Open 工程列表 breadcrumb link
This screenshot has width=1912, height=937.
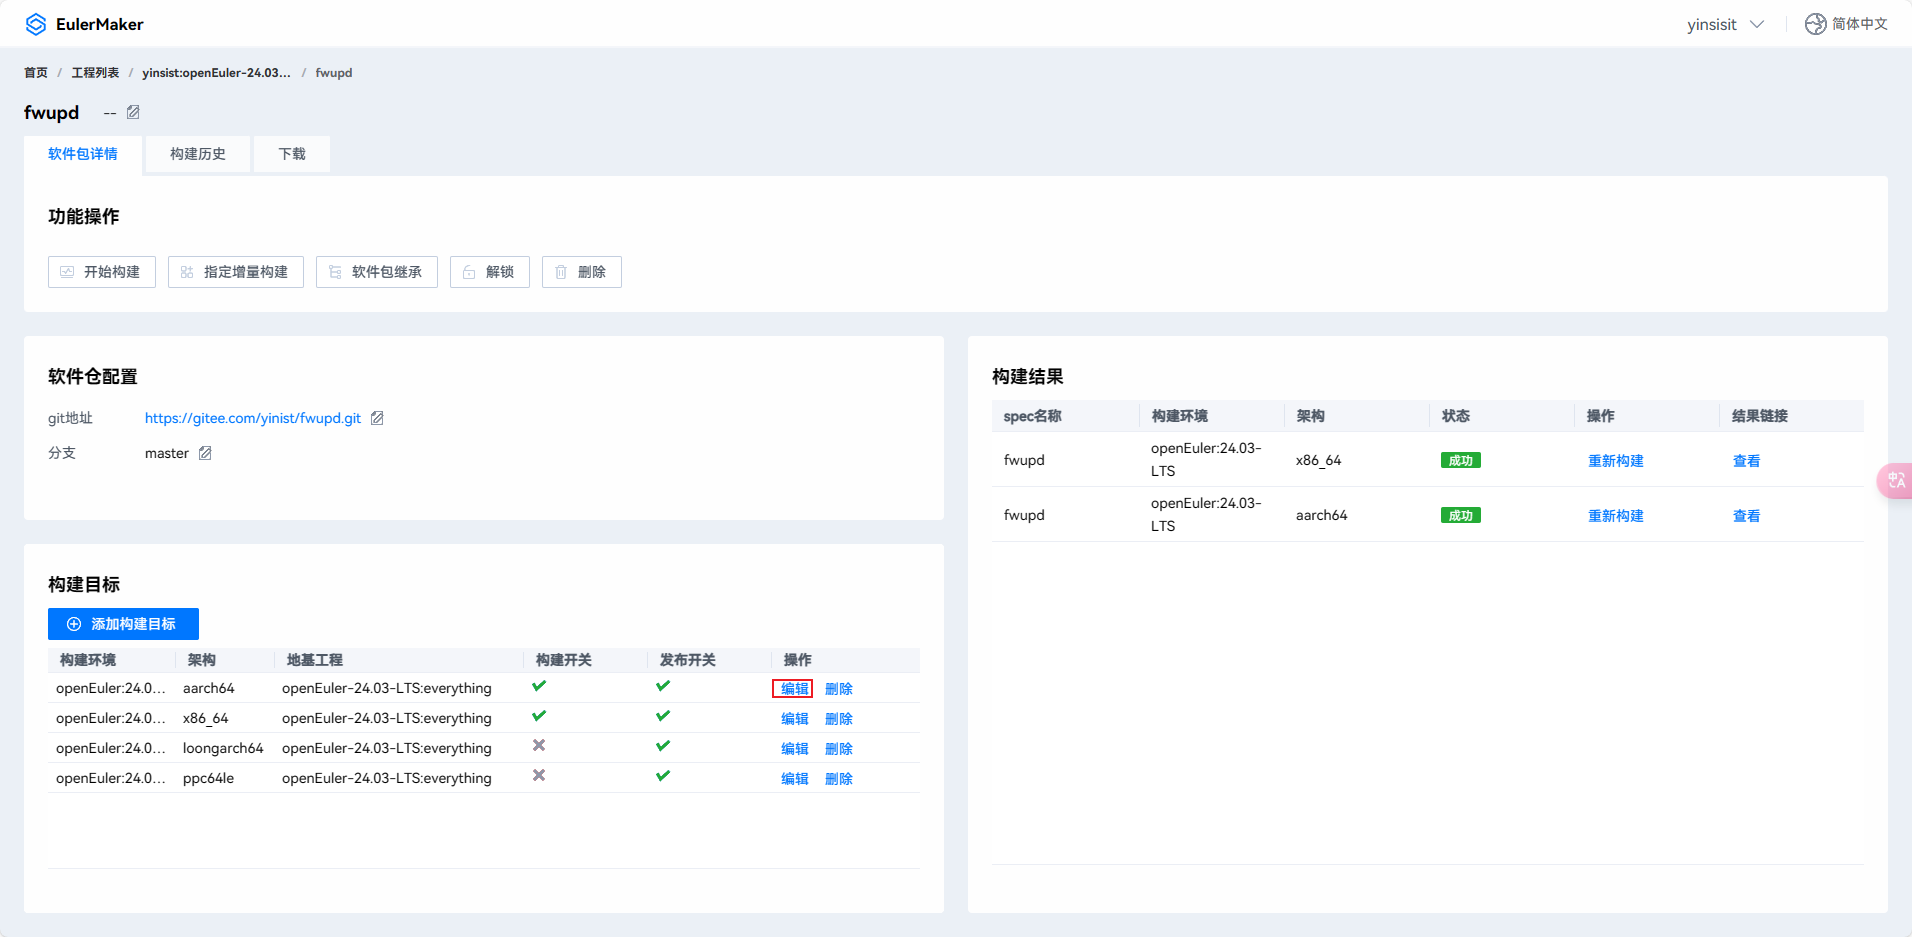(x=95, y=73)
